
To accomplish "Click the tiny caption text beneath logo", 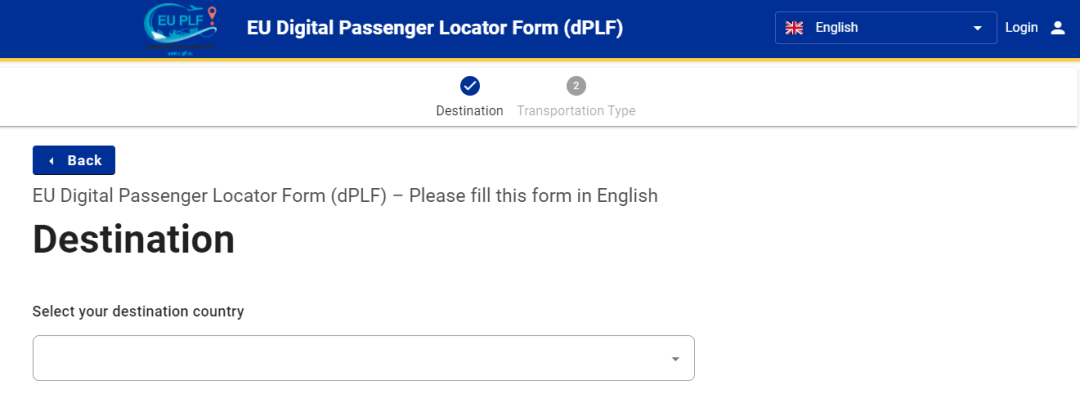I will coord(180,50).
